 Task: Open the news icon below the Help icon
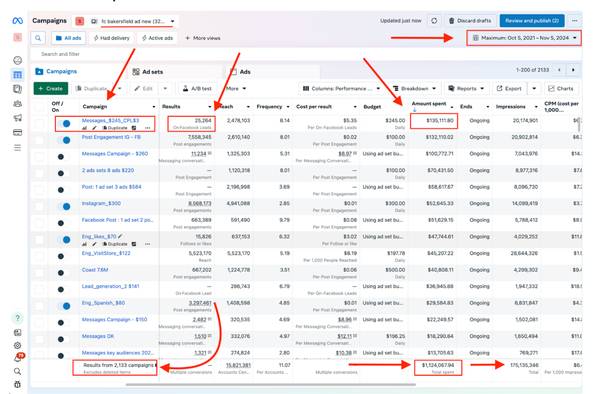click(18, 332)
